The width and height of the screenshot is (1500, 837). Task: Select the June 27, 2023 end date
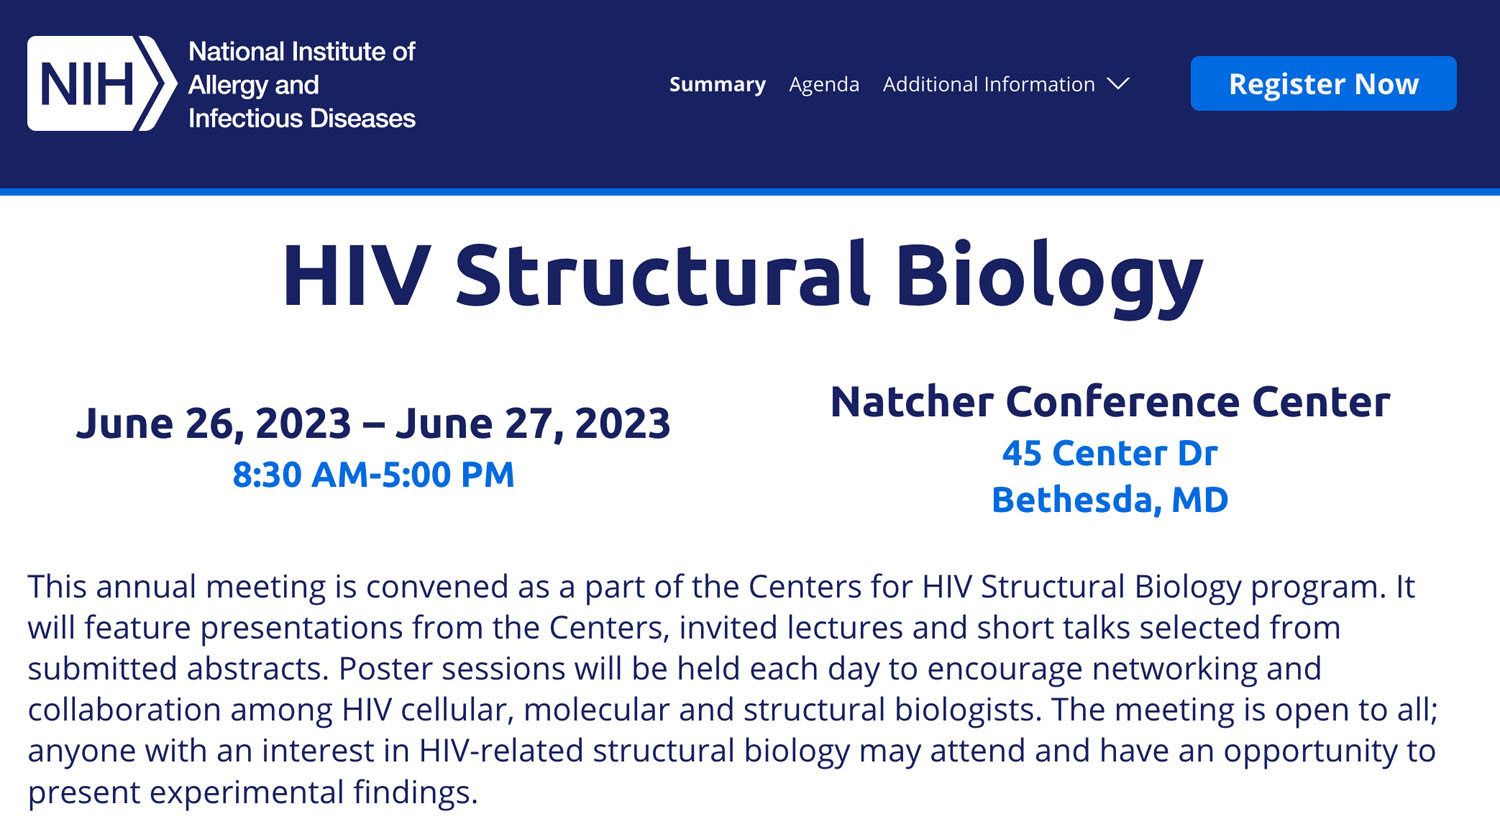coord(533,424)
